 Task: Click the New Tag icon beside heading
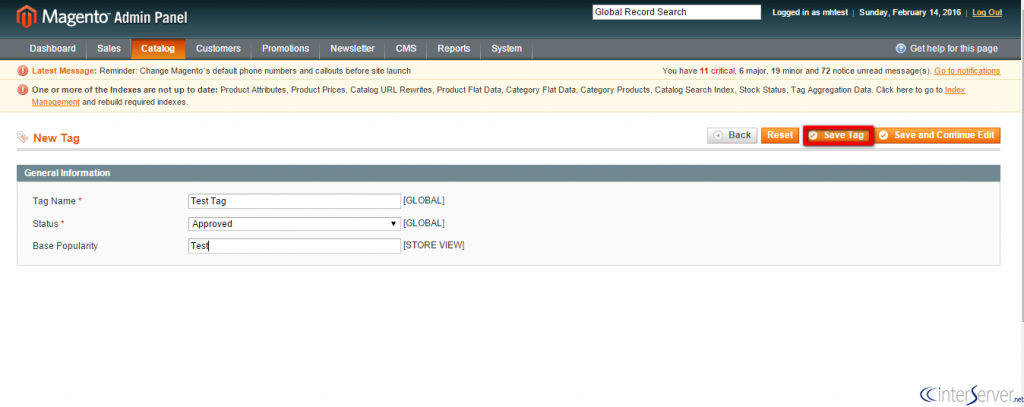(x=22, y=138)
